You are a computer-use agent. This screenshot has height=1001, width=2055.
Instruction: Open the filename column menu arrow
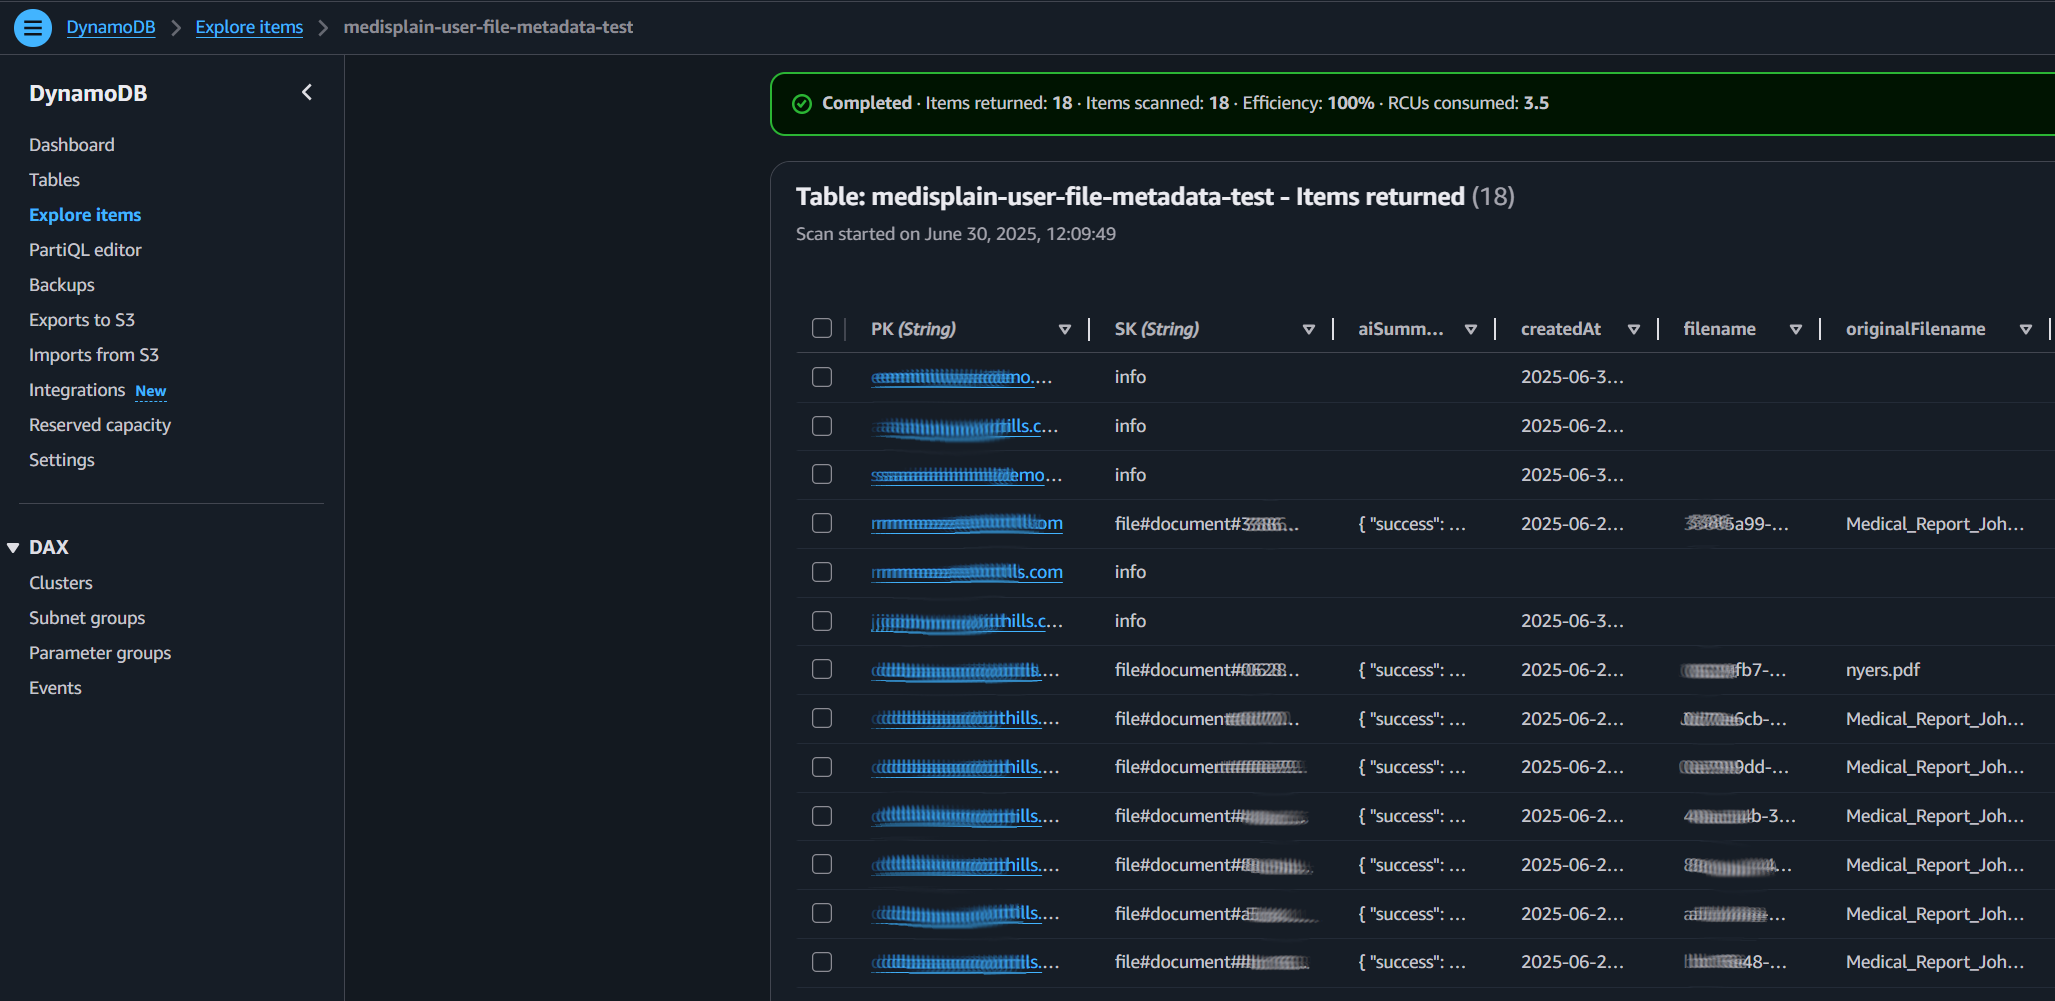point(1796,329)
